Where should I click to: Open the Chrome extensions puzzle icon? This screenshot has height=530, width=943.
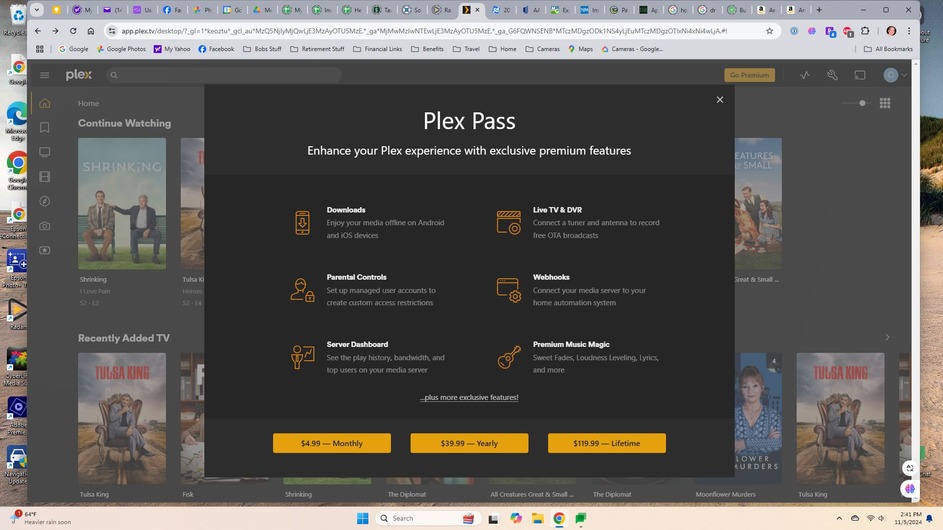coord(865,31)
